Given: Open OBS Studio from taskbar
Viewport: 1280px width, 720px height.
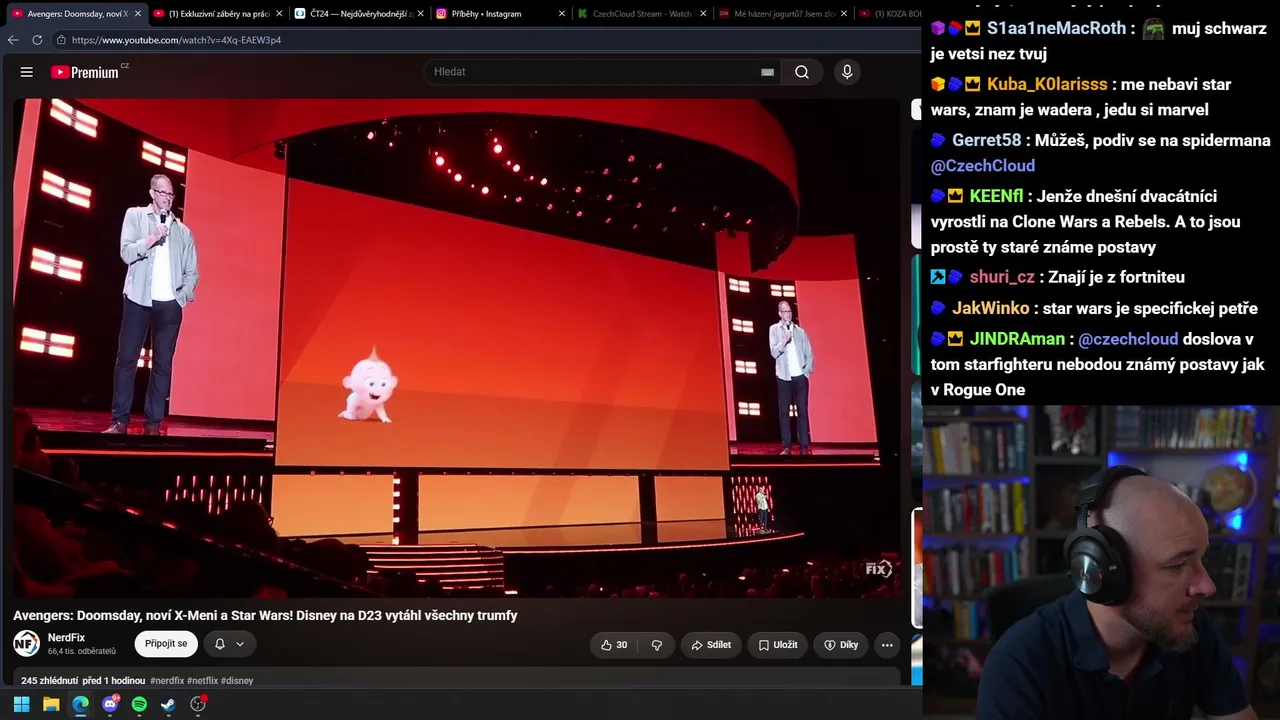Looking at the screenshot, I should tap(198, 704).
